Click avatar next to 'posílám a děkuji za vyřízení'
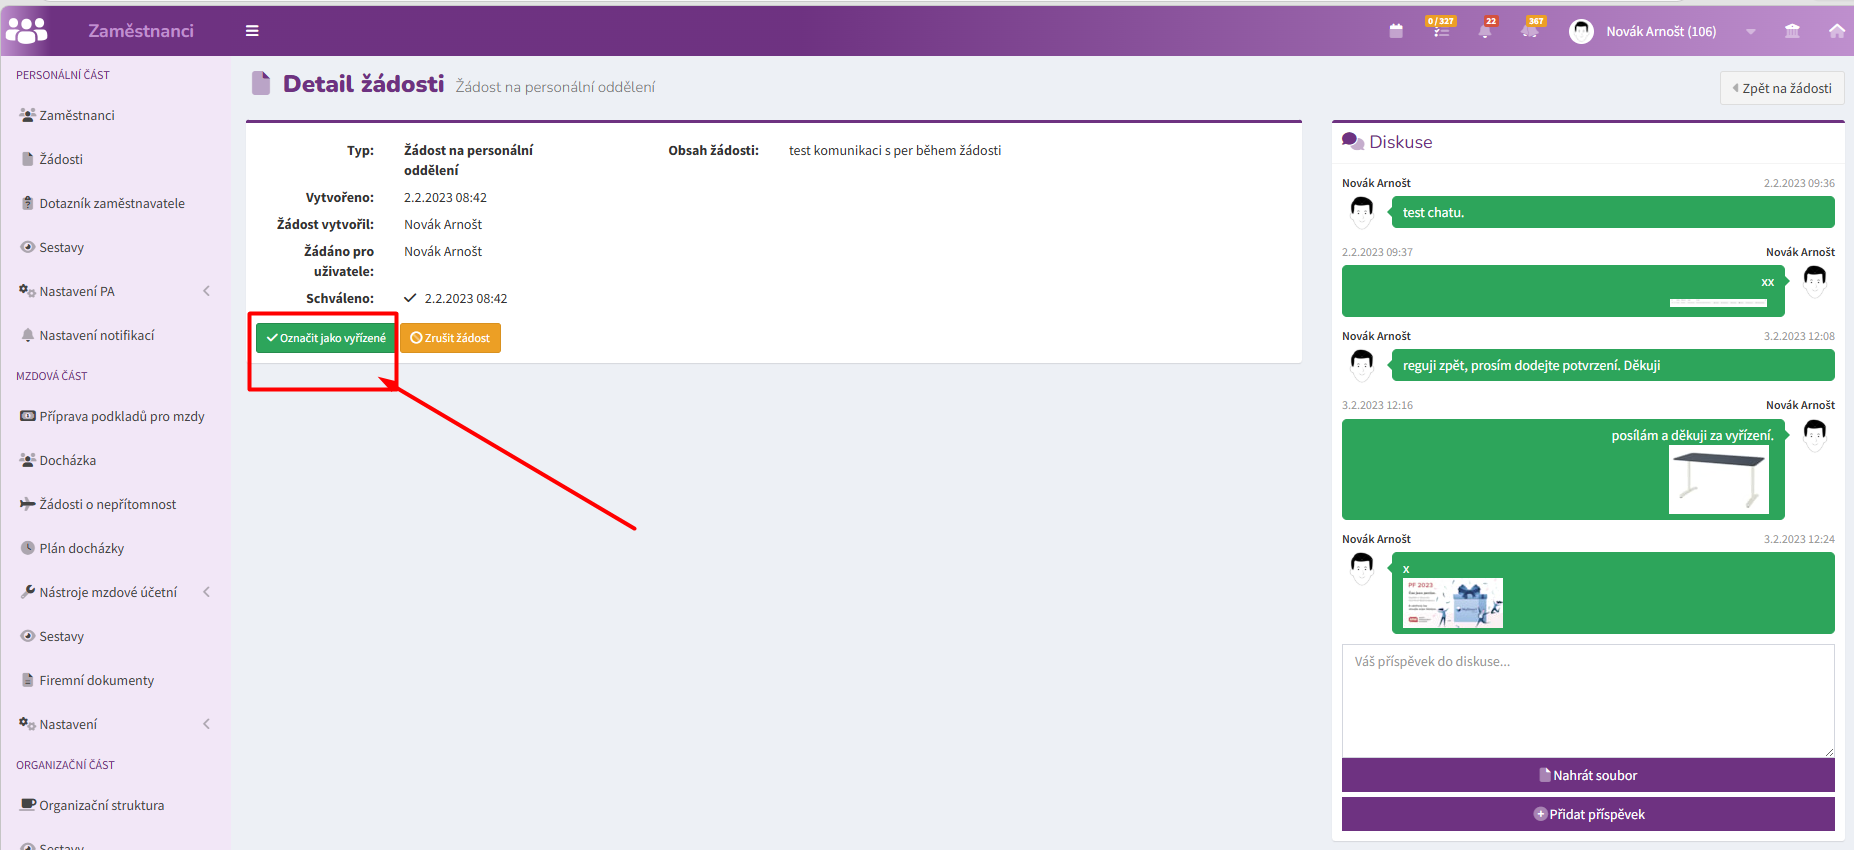The height and width of the screenshot is (850, 1854). (1815, 434)
